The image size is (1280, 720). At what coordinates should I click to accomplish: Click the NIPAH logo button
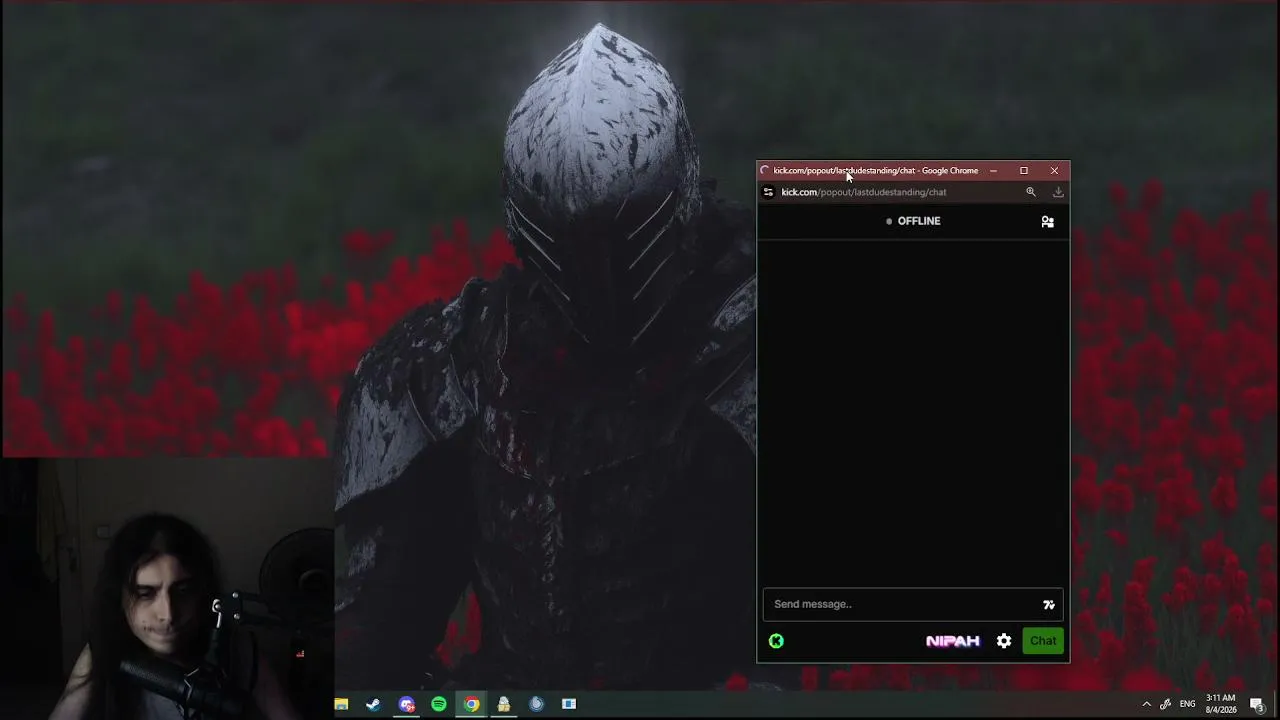click(953, 641)
